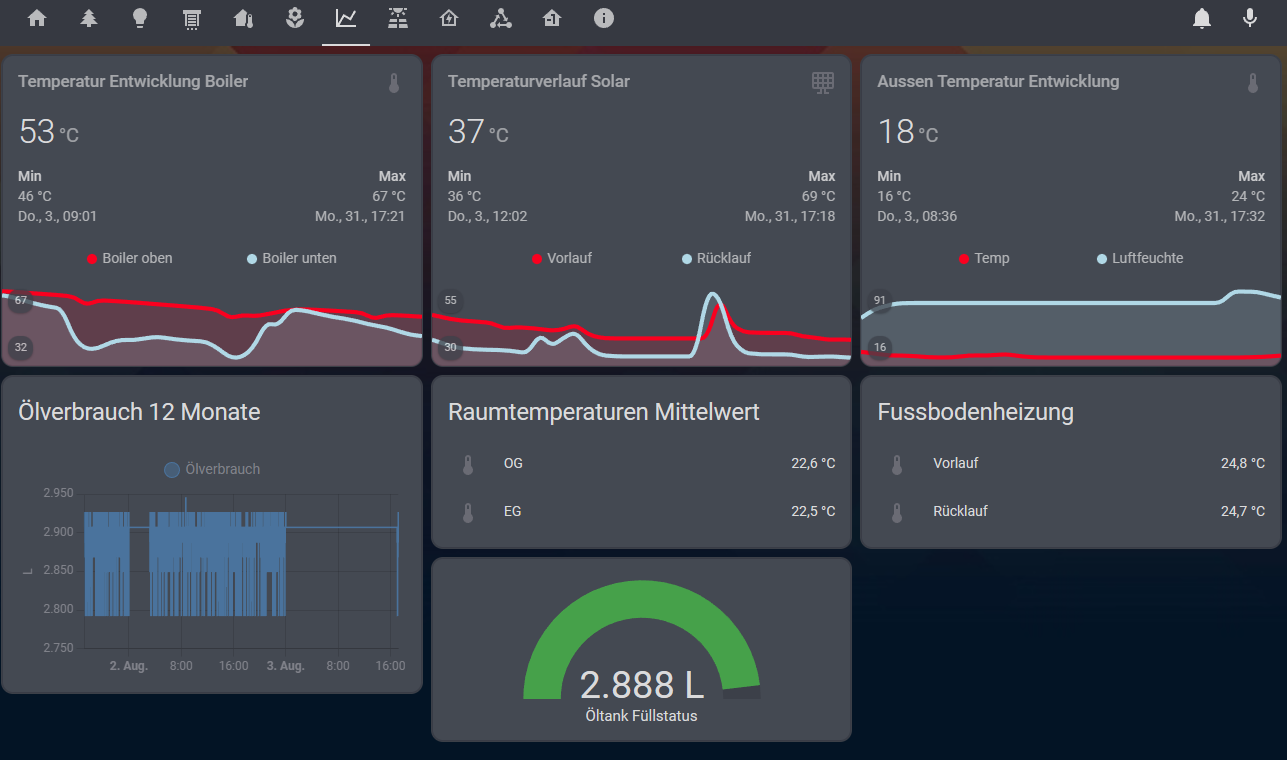Toggle Solar Rücklauf legend entry
Viewport: 1287px width, 760px height.
coord(717,258)
